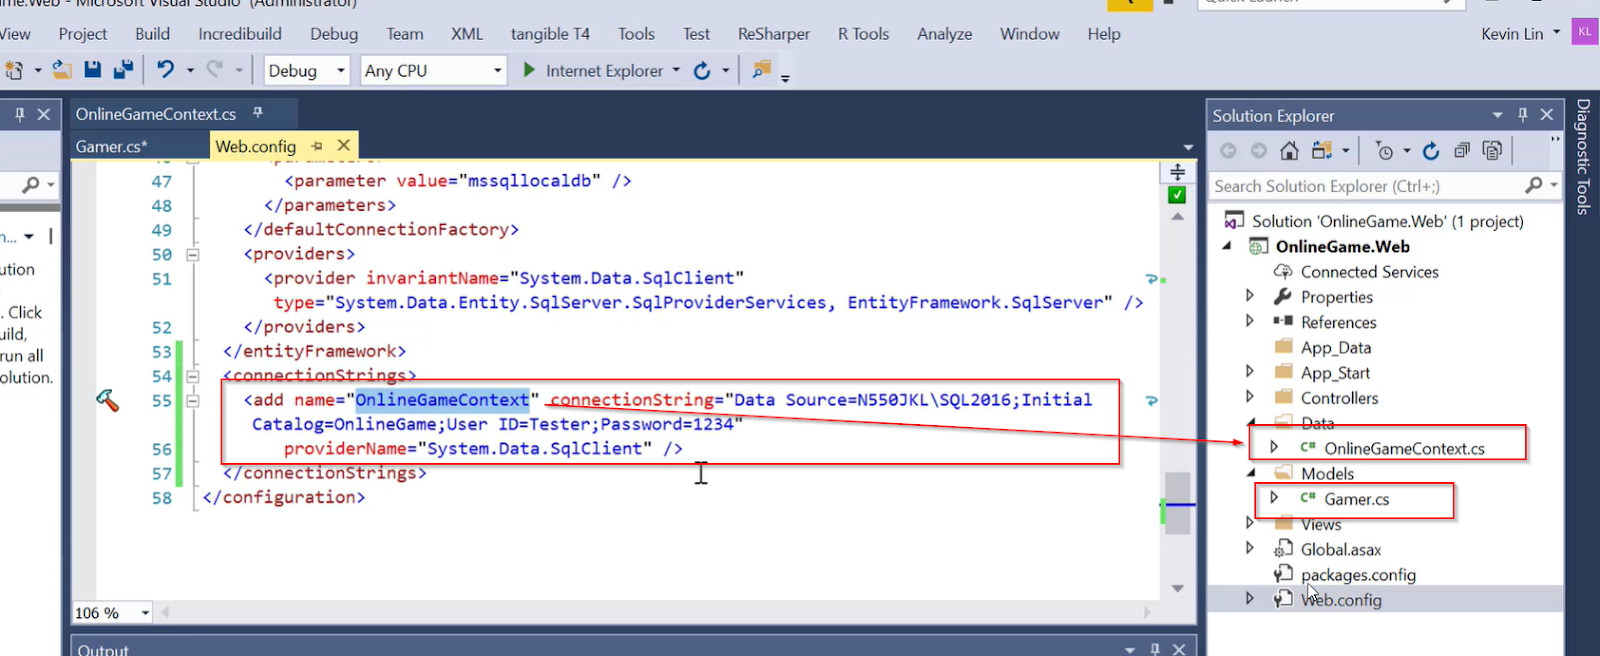Click the Show All Files icon
This screenshot has height=656, width=1600.
click(x=1492, y=151)
